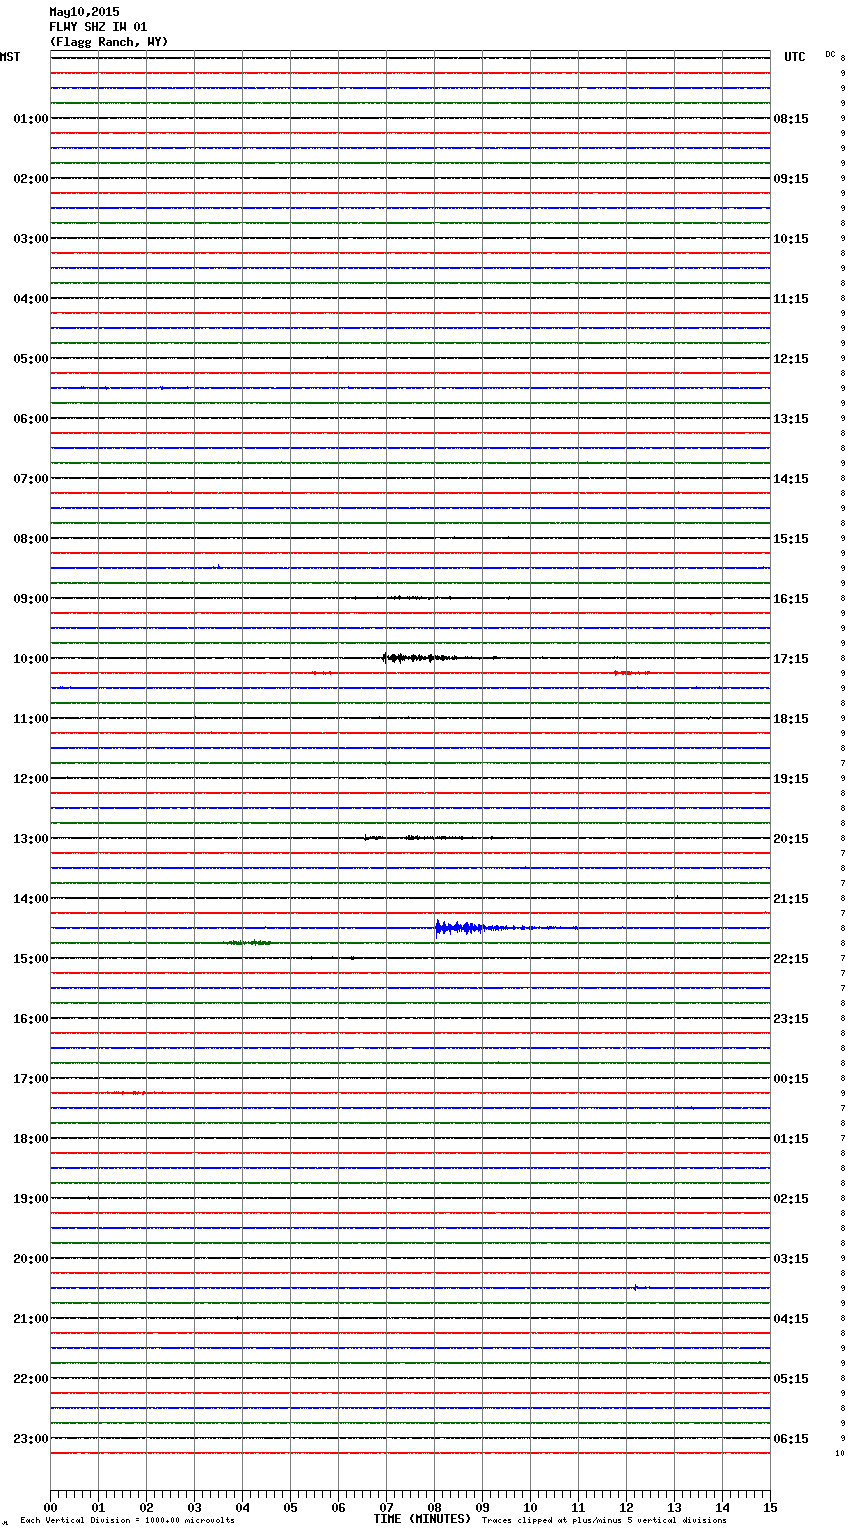Viewport: 850px width, 1534px height.
Task: Click the 23:00 MST time label
Action: (30, 1439)
